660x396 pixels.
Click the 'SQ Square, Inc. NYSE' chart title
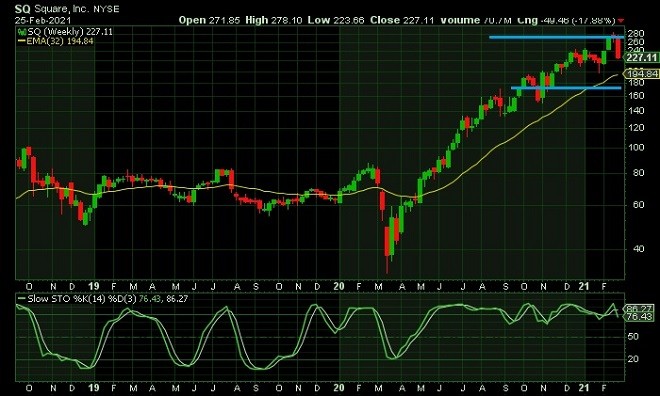click(x=67, y=9)
